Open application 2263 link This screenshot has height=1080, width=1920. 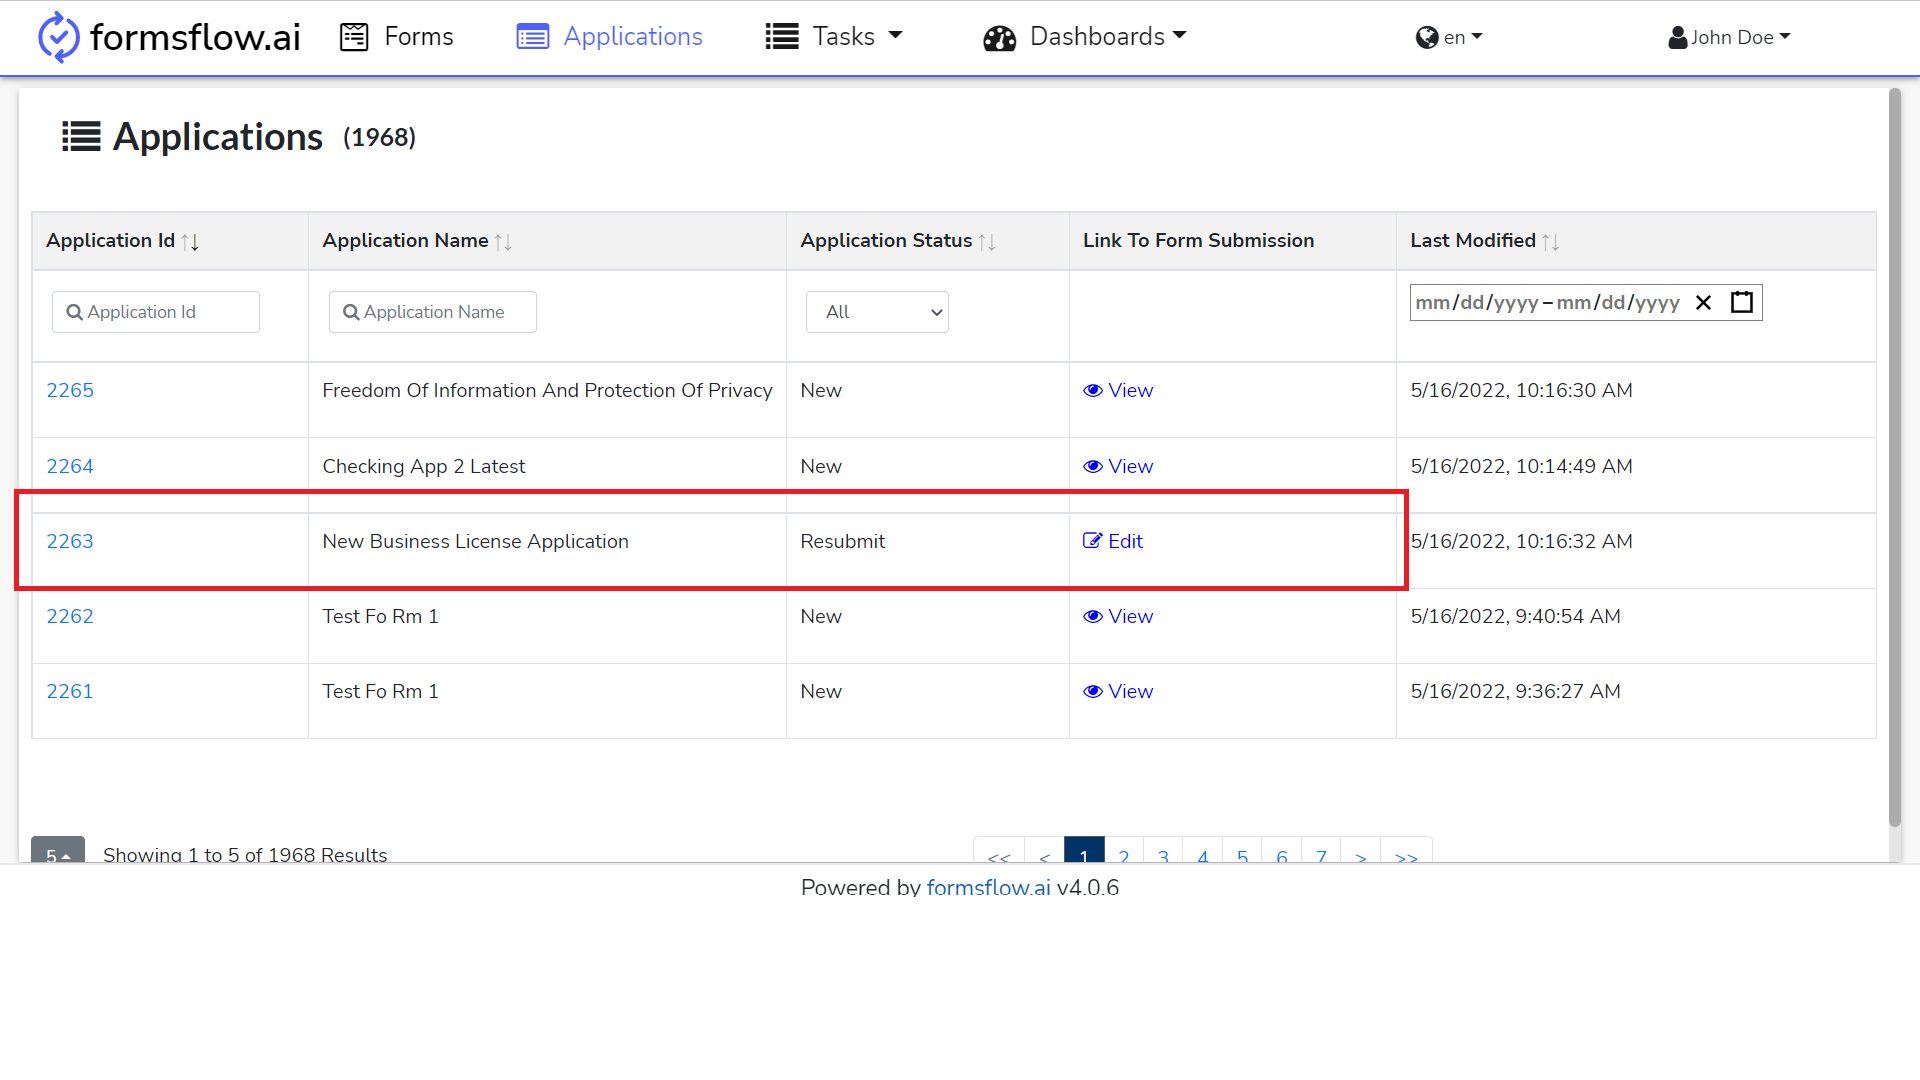[70, 541]
